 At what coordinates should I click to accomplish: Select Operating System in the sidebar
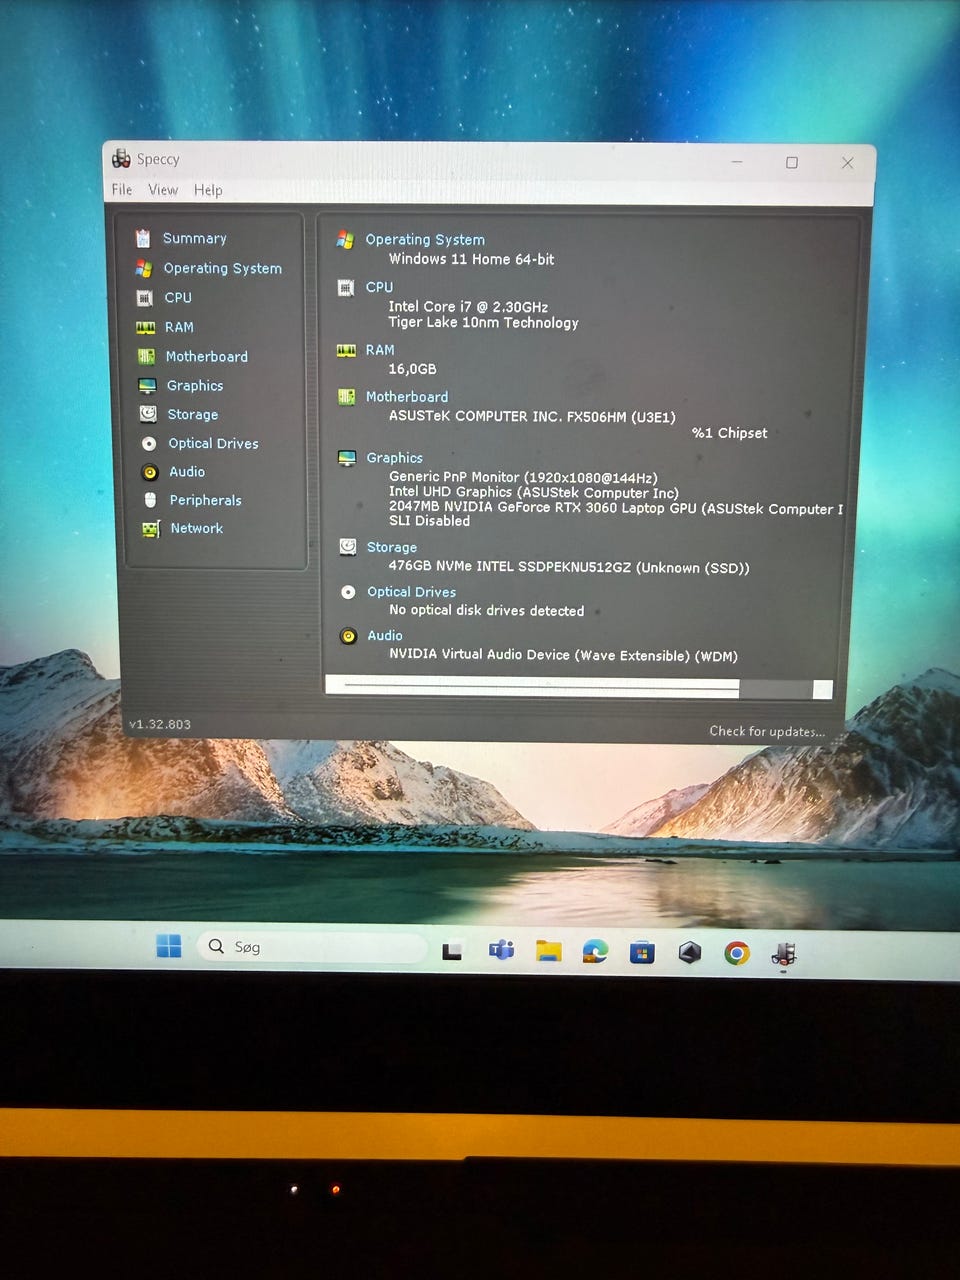[x=223, y=268]
